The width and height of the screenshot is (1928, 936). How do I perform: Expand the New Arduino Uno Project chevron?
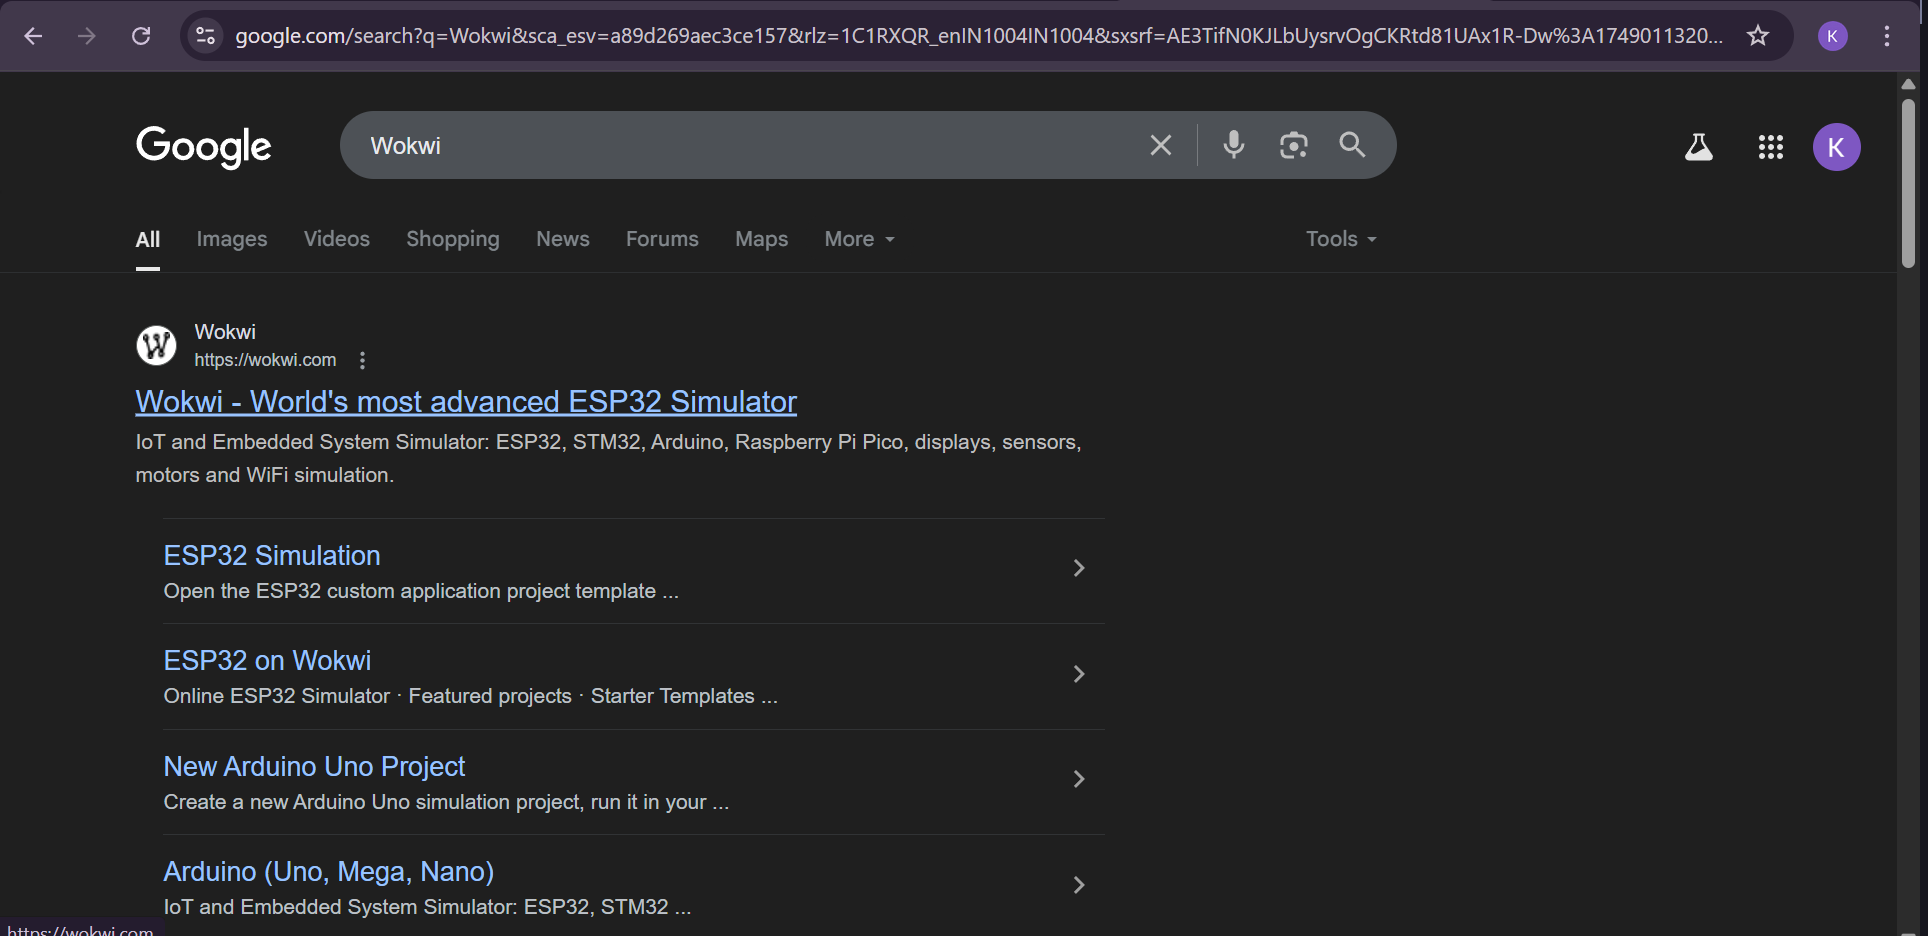tap(1079, 779)
